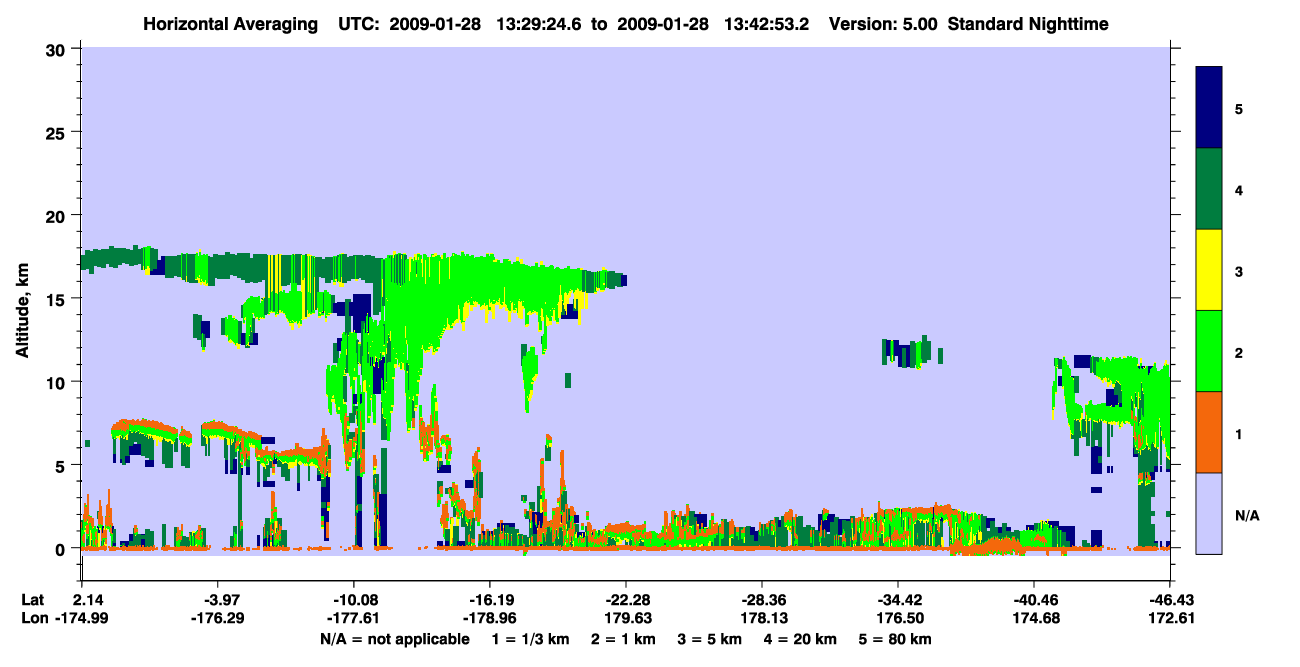Click longitude value 176.50
1300x667 pixels.
(x=901, y=618)
